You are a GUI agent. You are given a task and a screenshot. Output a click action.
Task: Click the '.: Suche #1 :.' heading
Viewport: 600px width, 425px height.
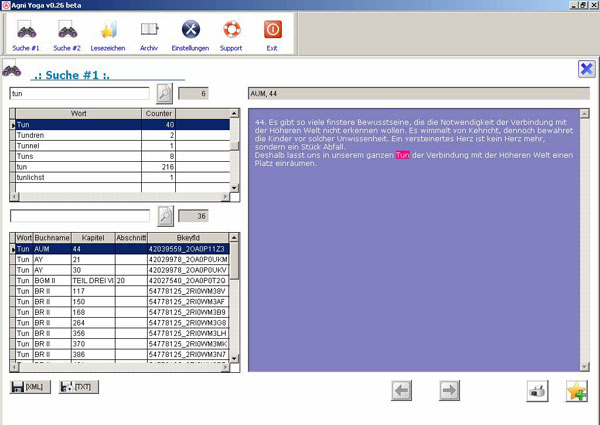[72, 75]
